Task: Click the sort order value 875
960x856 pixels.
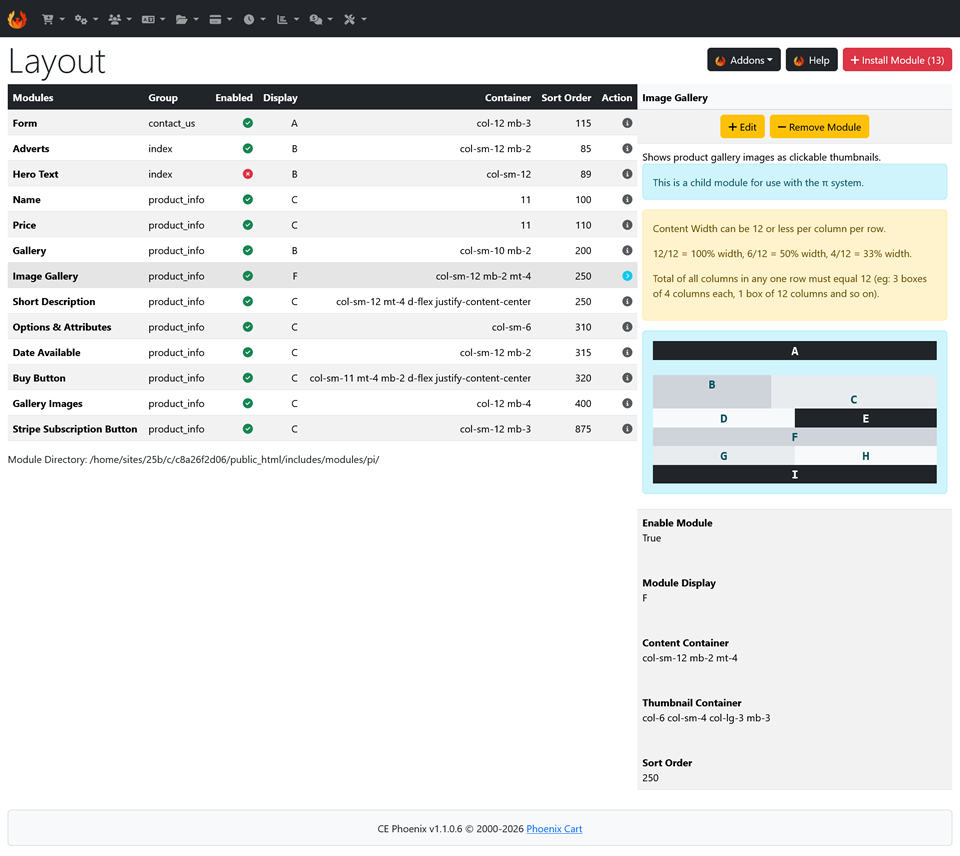Action: click(583, 429)
